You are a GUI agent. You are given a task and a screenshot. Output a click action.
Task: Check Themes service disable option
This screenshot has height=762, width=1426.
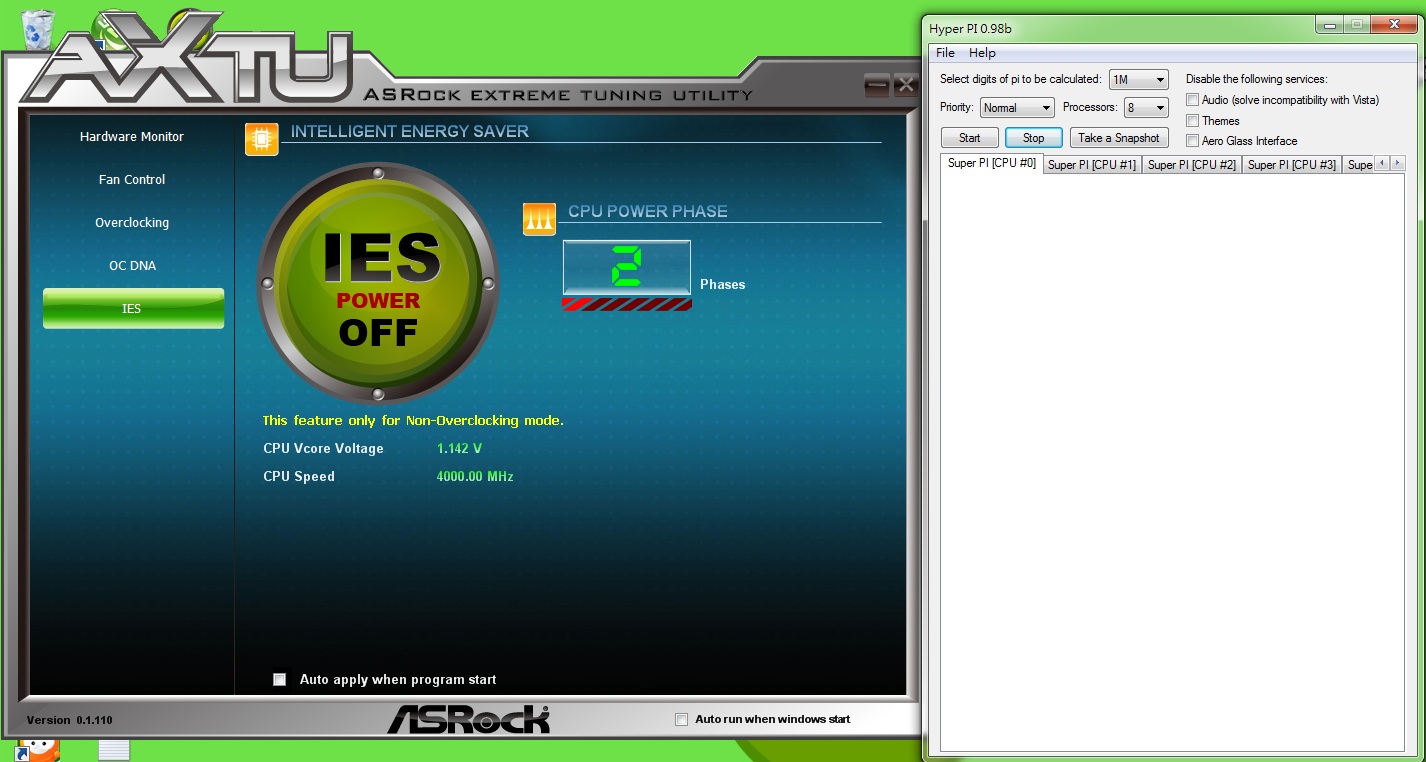[1192, 121]
